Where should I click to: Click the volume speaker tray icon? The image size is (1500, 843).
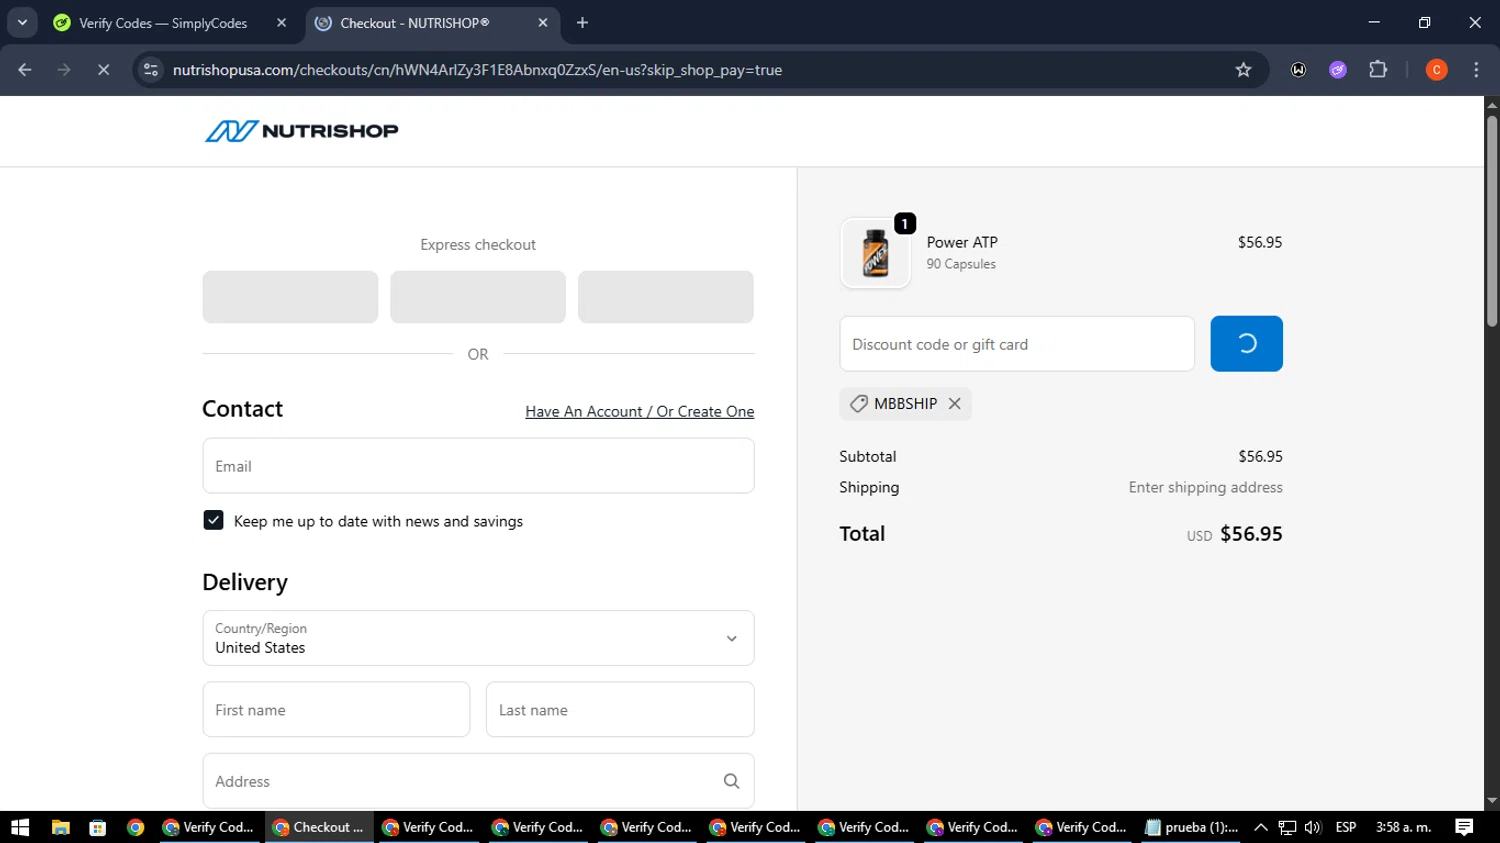[x=1312, y=827]
